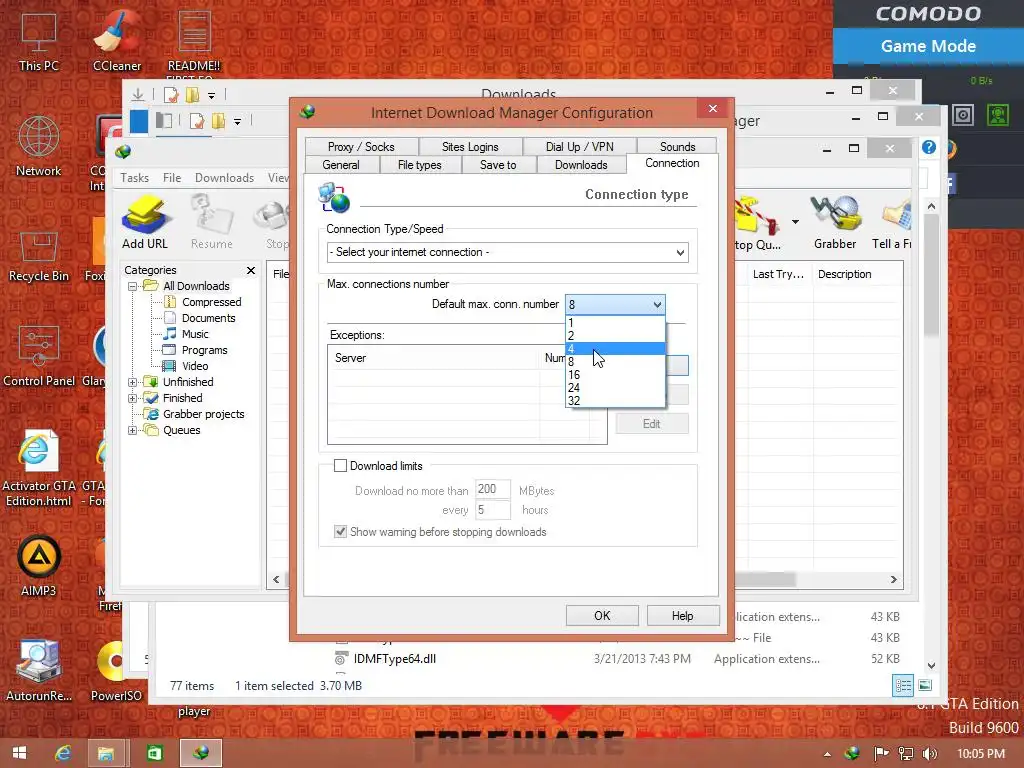
Task: Open CCleaner desktop icon
Action: point(116,42)
